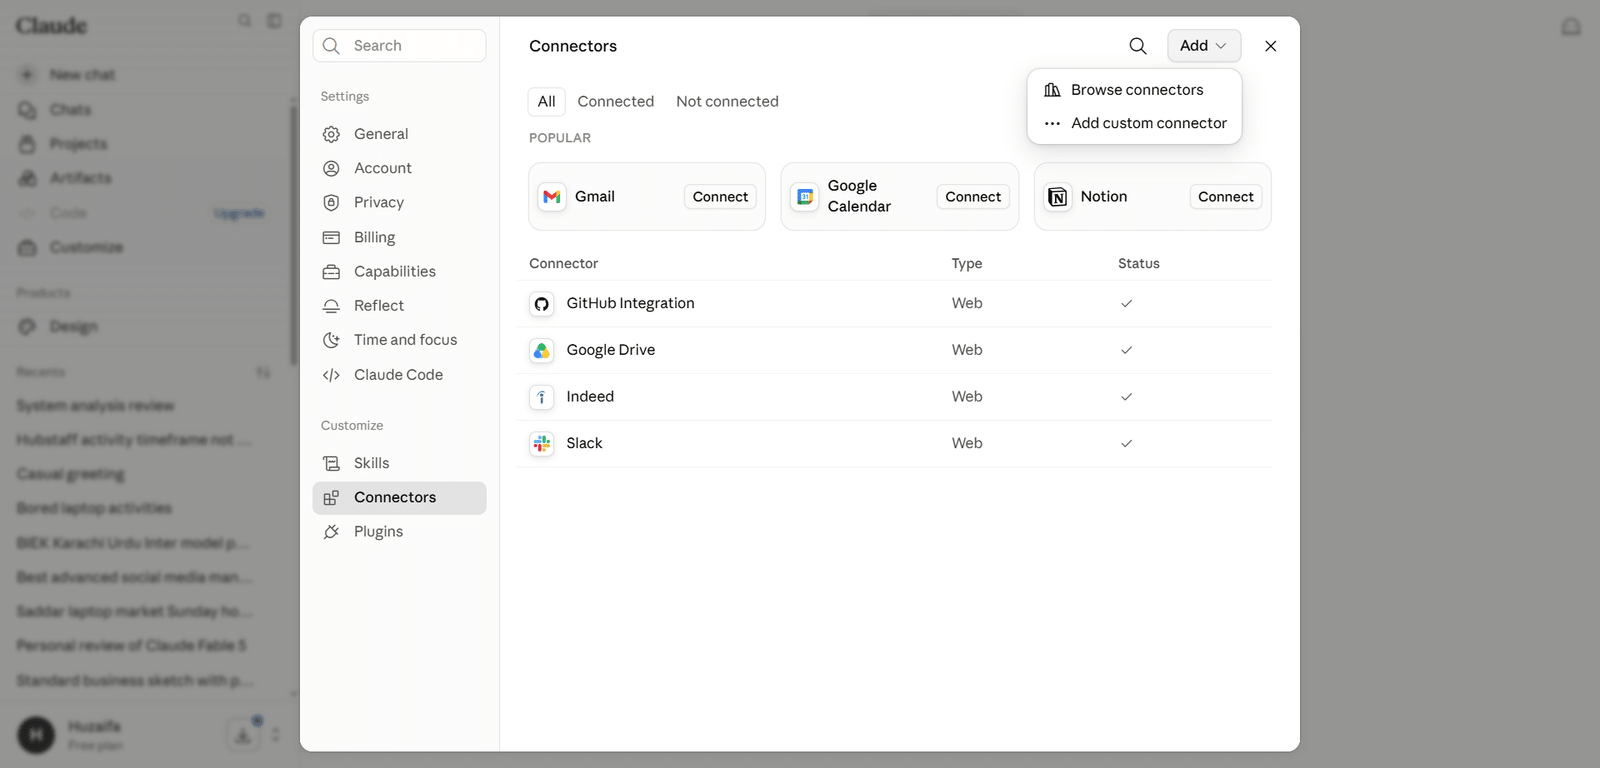Click the status checkmark for Slack
This screenshot has width=1600, height=768.
pos(1127,443)
